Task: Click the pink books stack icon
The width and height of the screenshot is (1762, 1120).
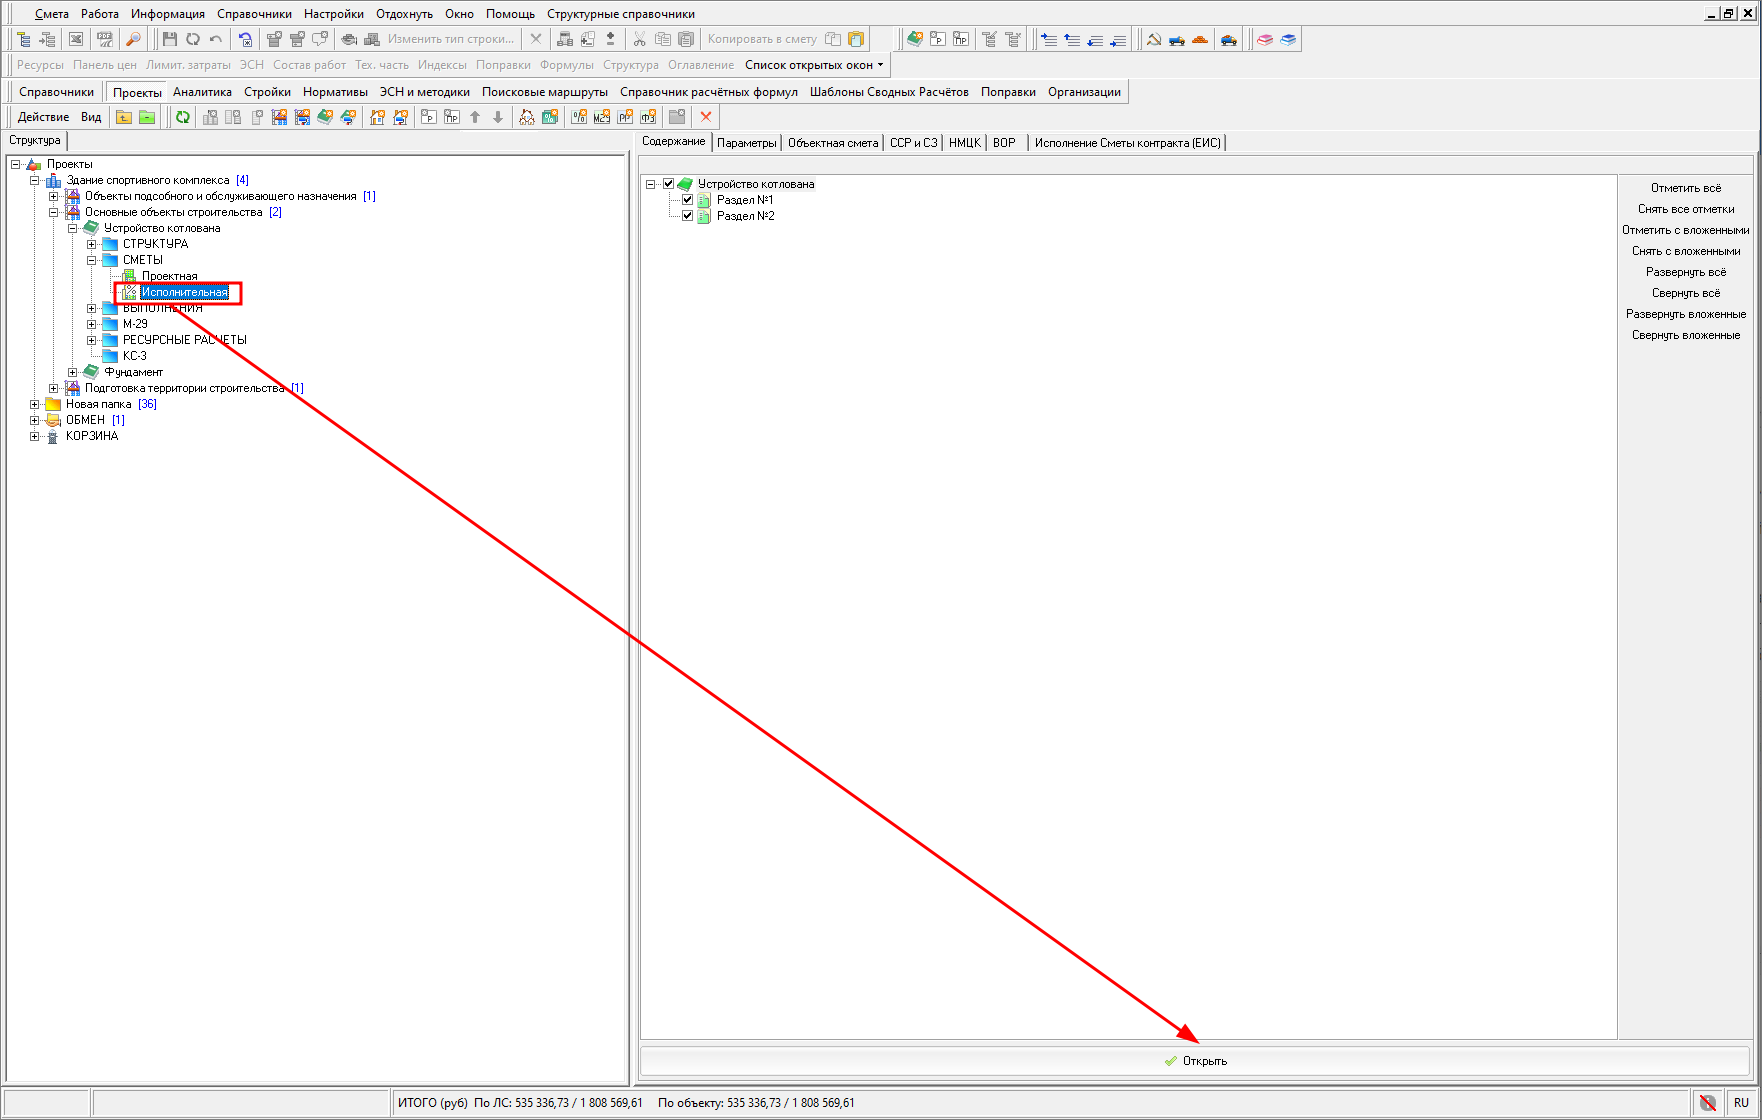Action: [1265, 39]
